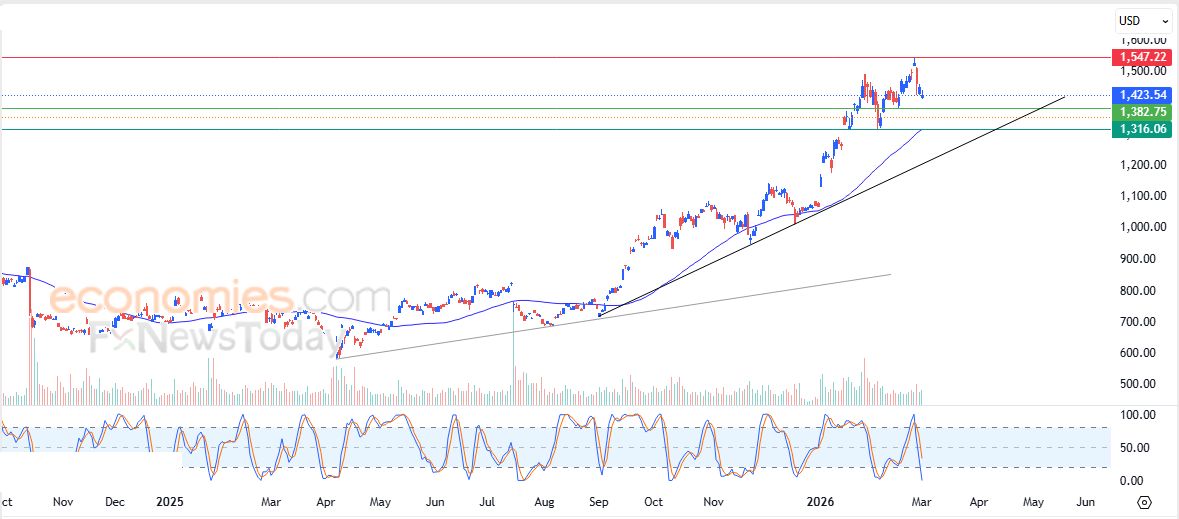The image size is (1179, 519).
Task: Click the 500.00 price scale value
Action: coord(1141,384)
